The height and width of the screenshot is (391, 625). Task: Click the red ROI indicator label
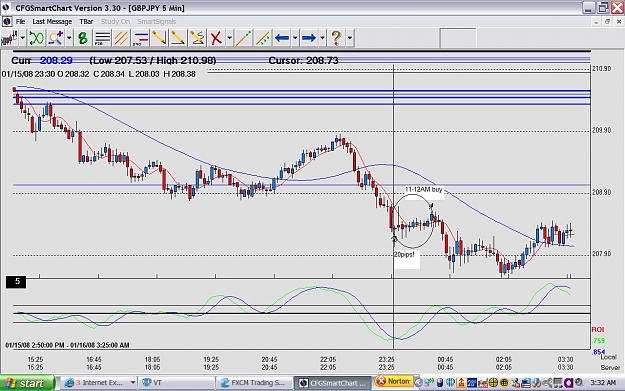(598, 330)
